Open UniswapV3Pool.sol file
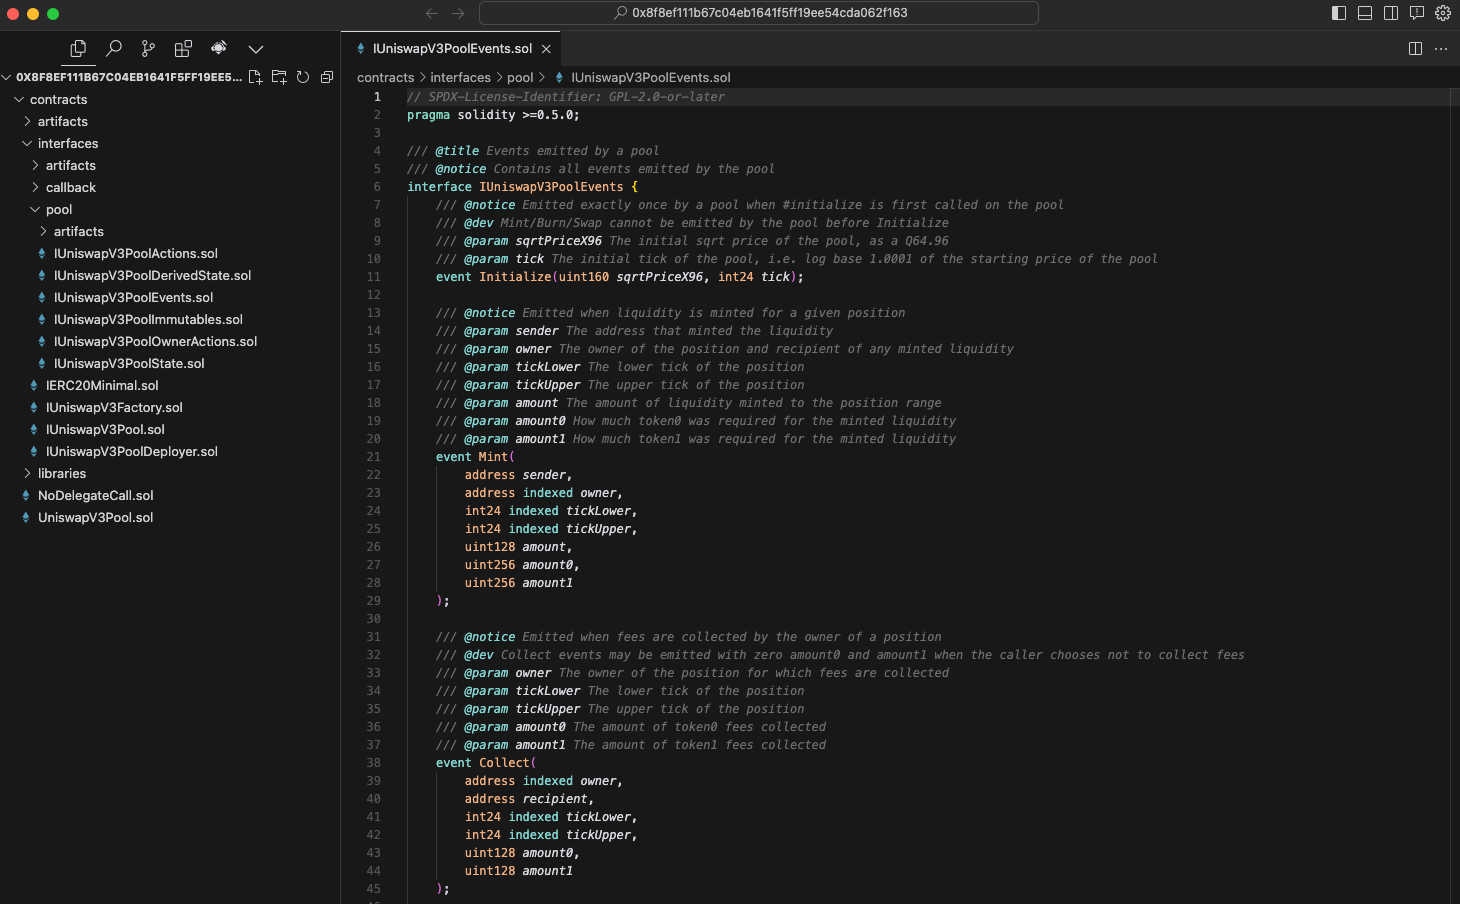 [96, 517]
